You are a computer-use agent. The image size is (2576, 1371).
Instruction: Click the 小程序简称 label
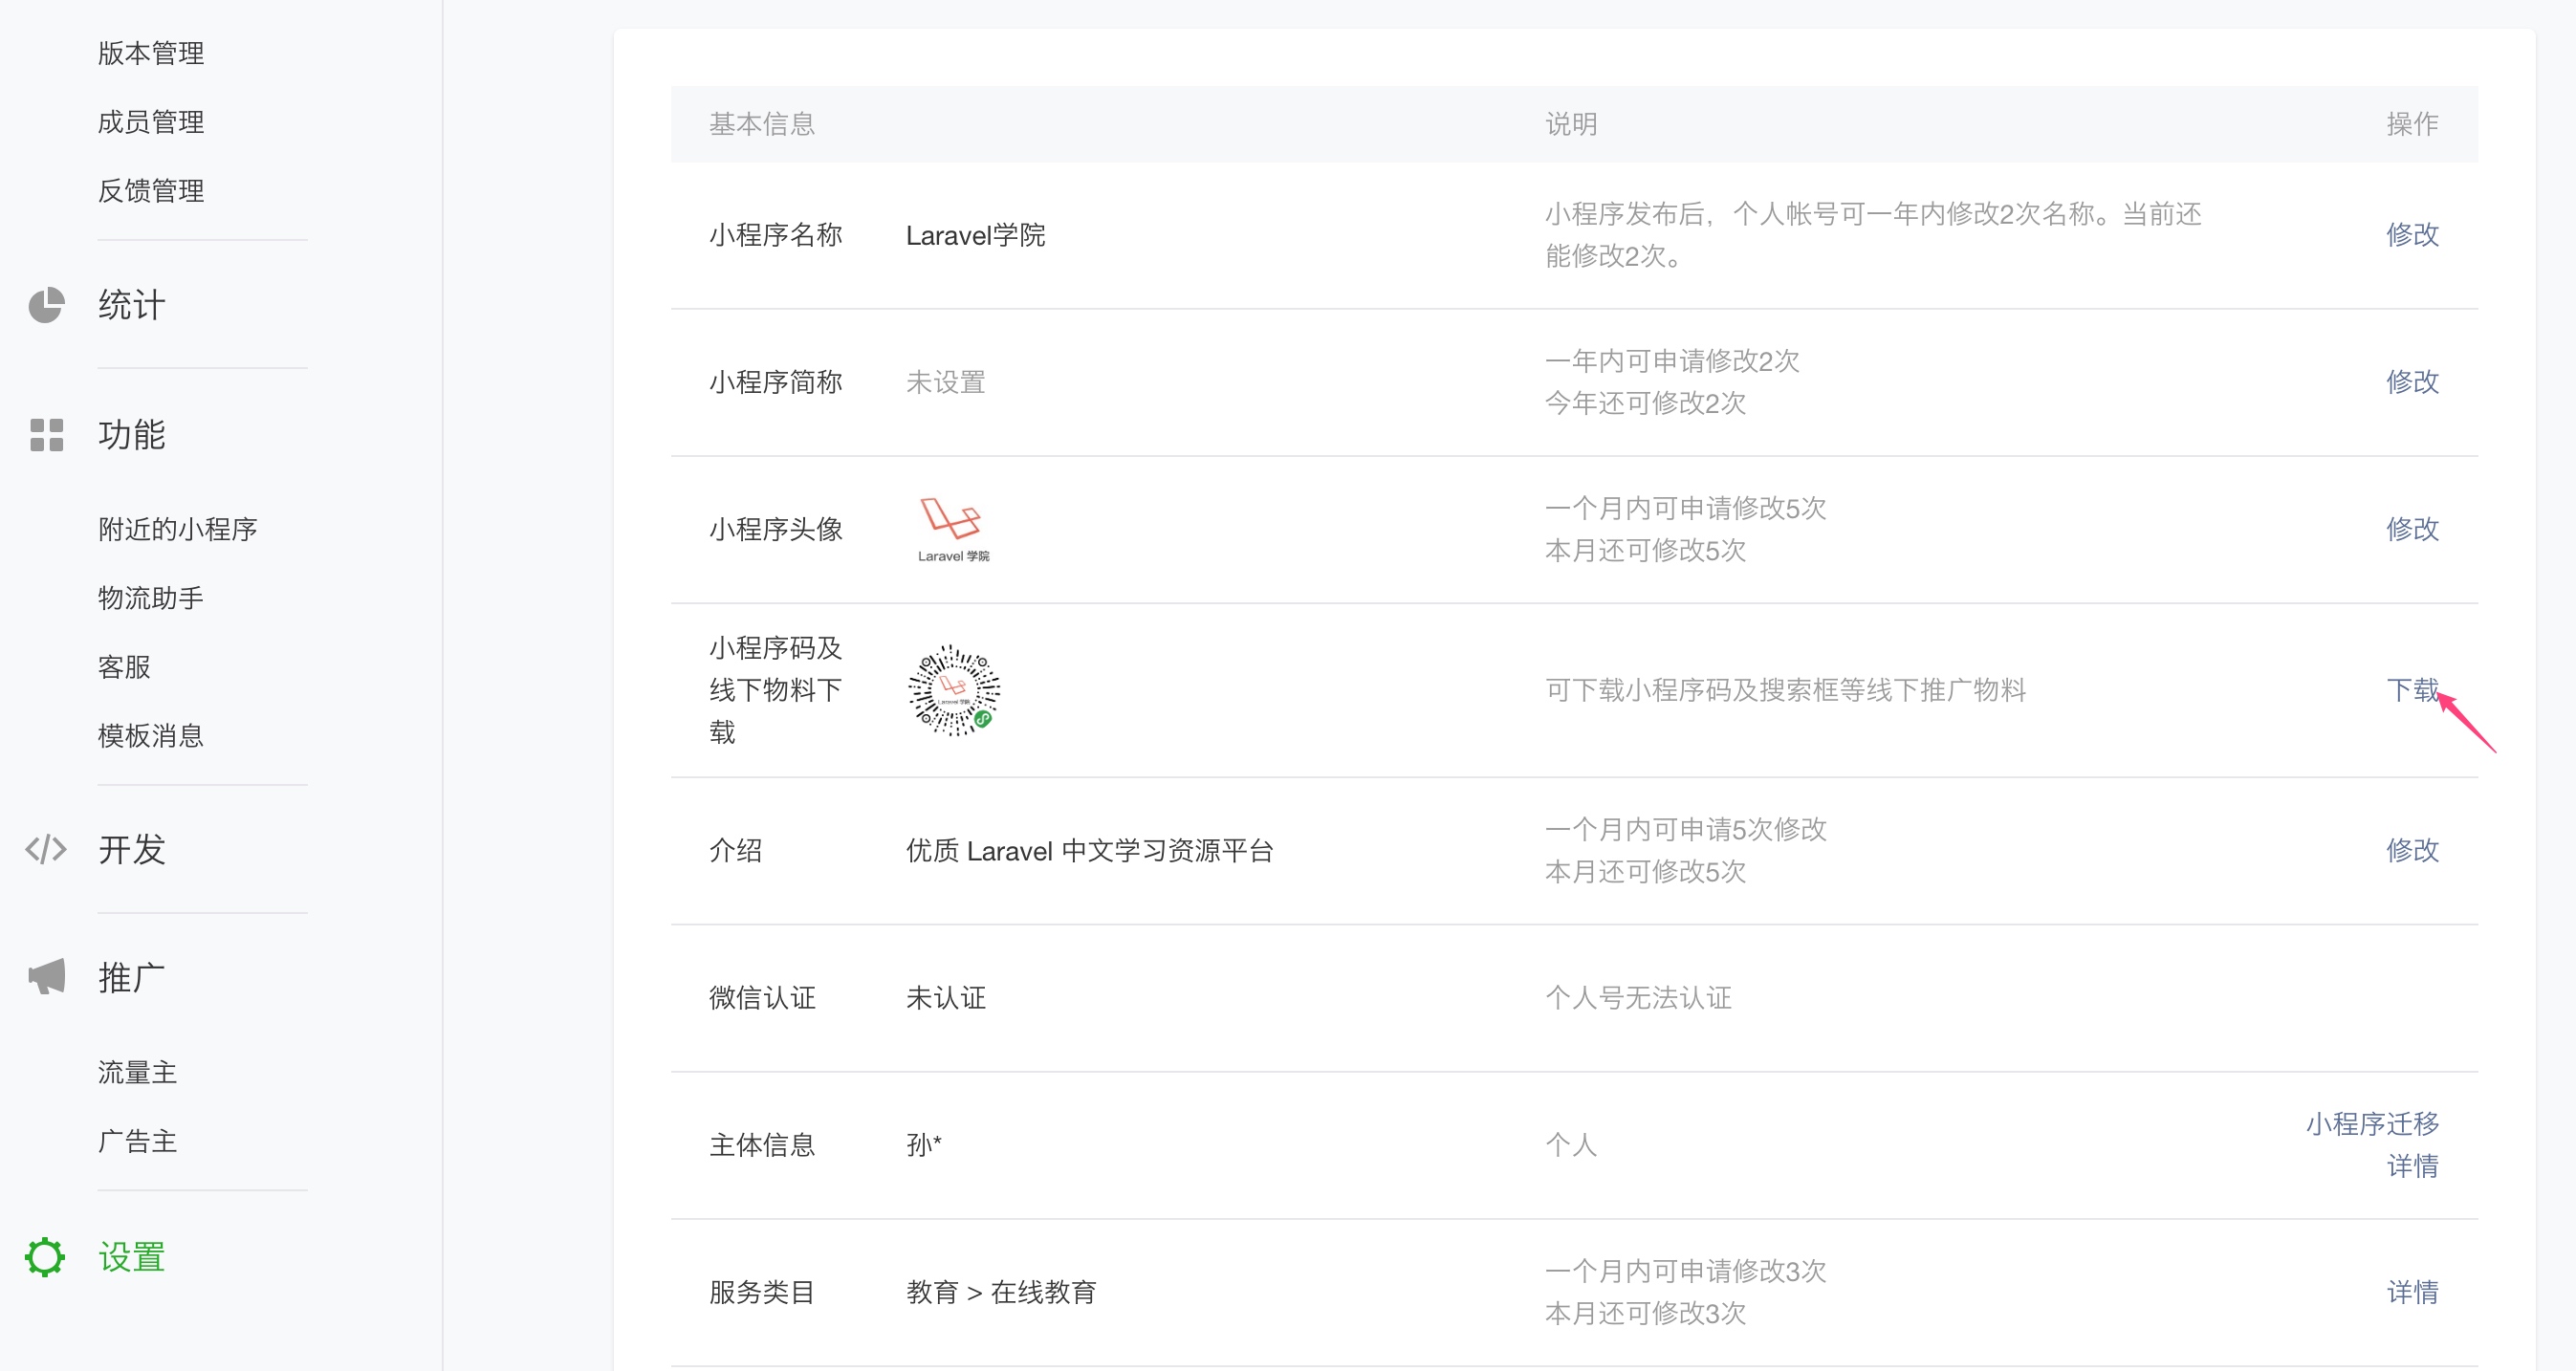(776, 382)
